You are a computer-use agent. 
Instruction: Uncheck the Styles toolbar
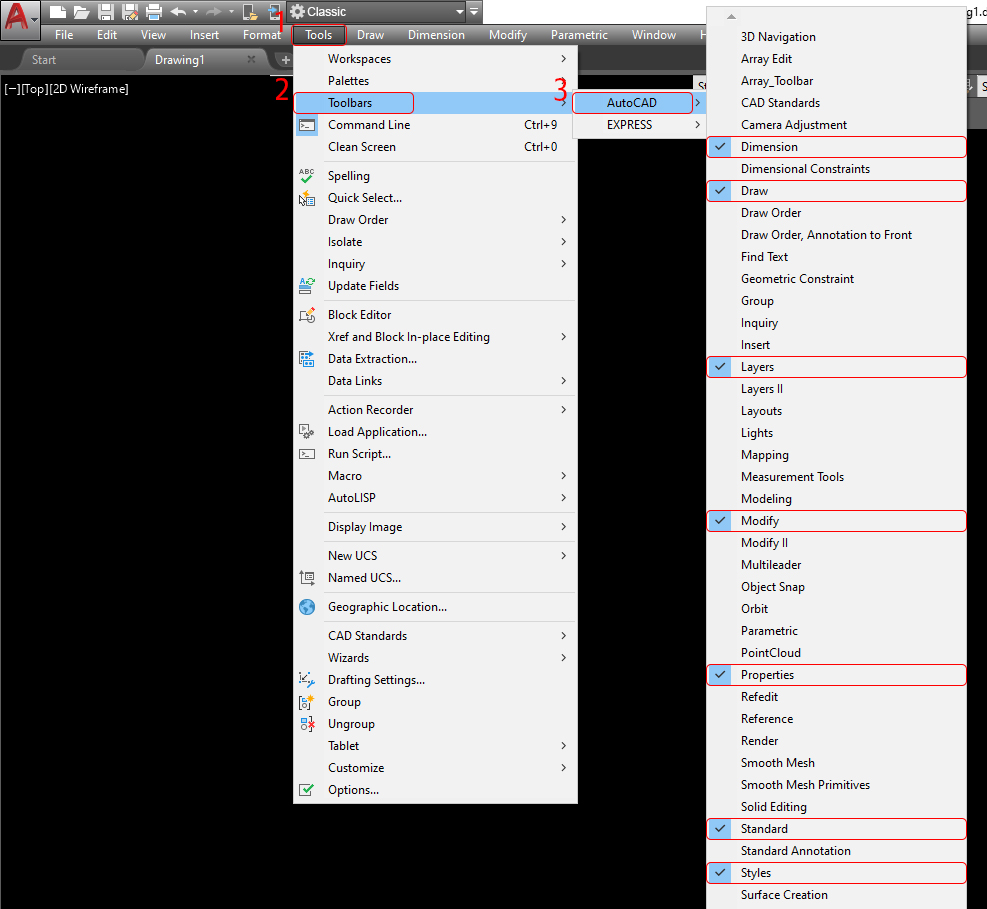pos(836,873)
